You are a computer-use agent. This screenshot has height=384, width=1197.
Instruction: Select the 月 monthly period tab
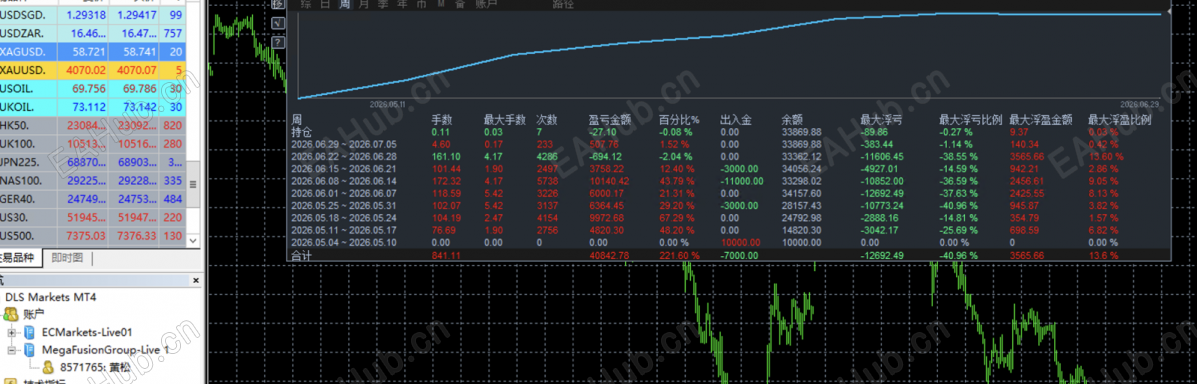coord(363,5)
